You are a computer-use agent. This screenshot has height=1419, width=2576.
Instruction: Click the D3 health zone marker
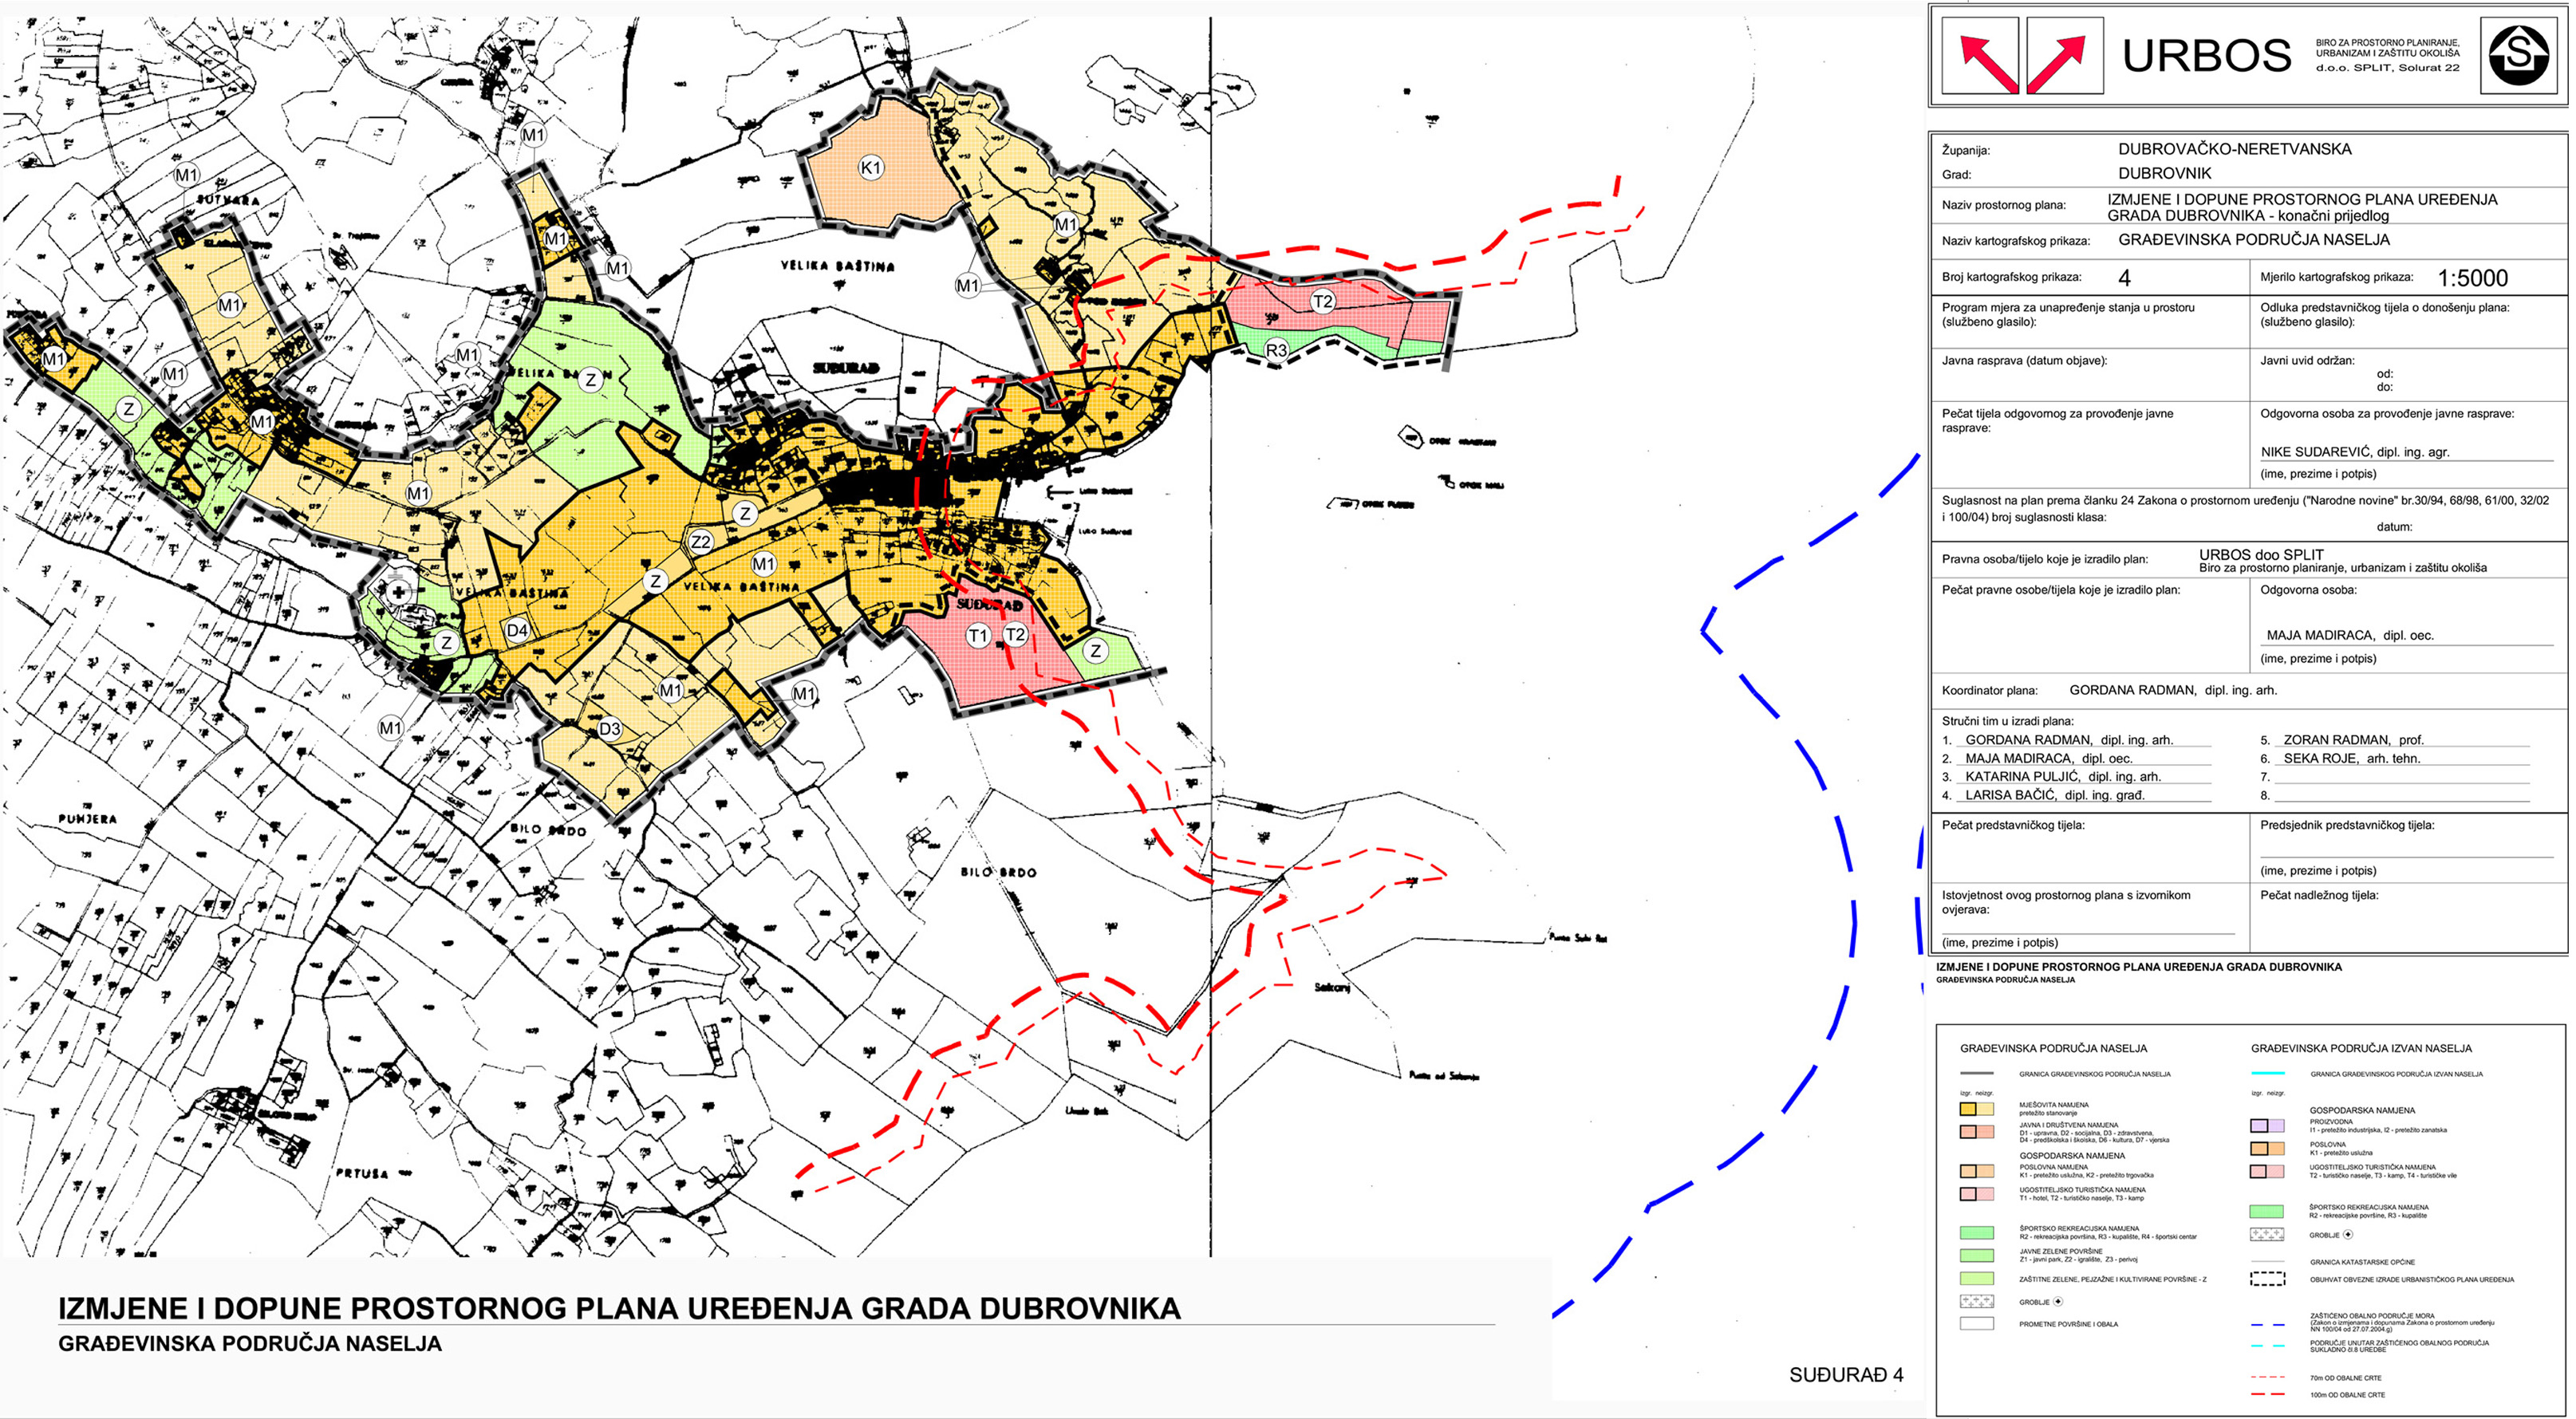pos(610,729)
